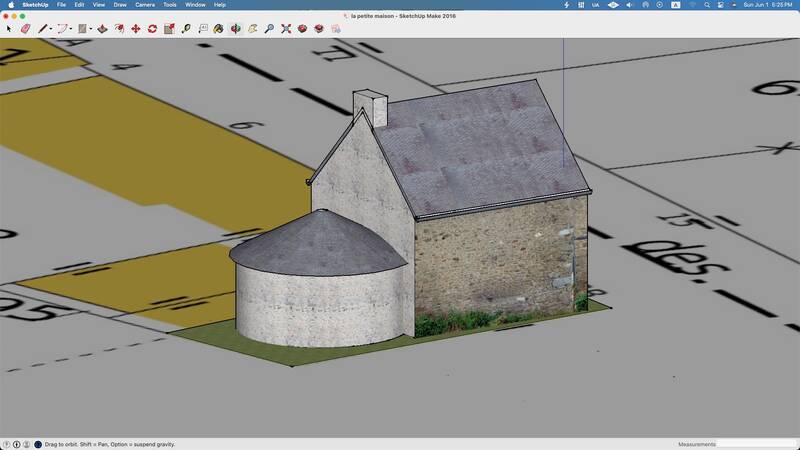This screenshot has height=450, width=800.
Task: Activate the Text label tool
Action: (x=203, y=29)
